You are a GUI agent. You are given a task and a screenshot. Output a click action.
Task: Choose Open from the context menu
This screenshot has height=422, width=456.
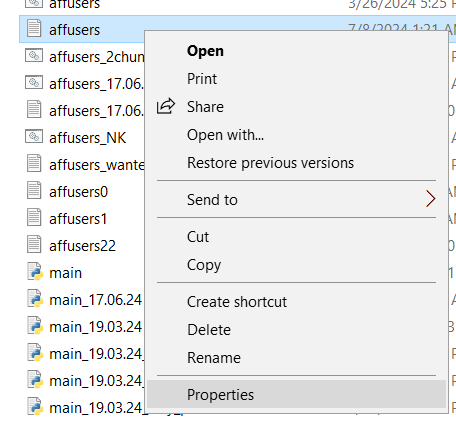click(205, 51)
